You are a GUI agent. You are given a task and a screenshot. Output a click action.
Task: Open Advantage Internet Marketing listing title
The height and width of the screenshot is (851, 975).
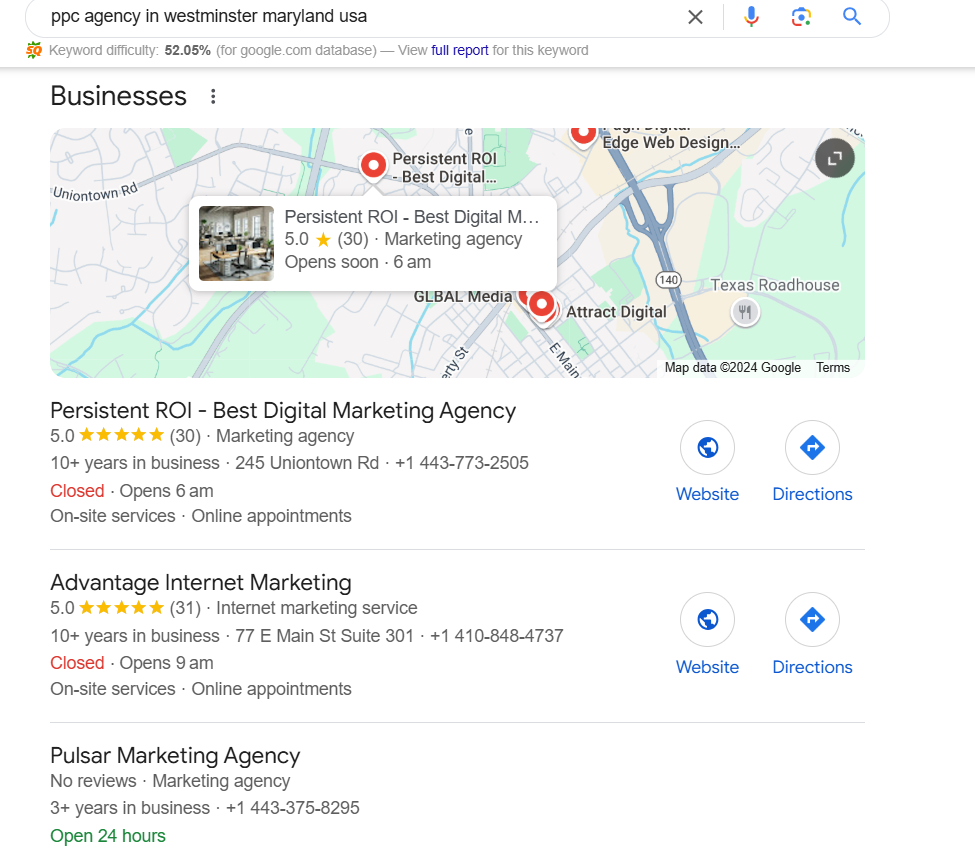coord(201,583)
